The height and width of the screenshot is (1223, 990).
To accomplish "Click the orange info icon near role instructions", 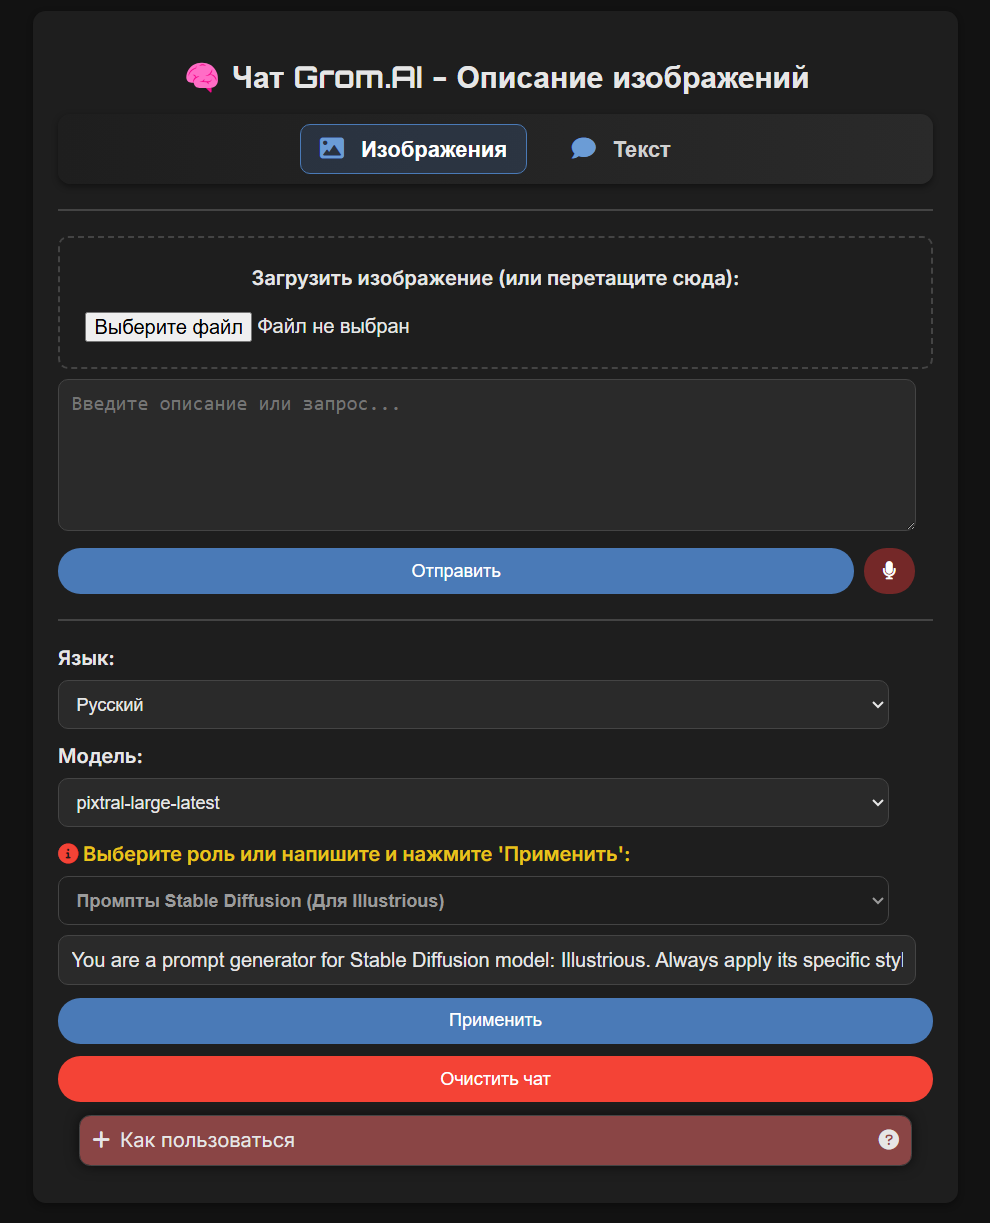I will tap(66, 853).
